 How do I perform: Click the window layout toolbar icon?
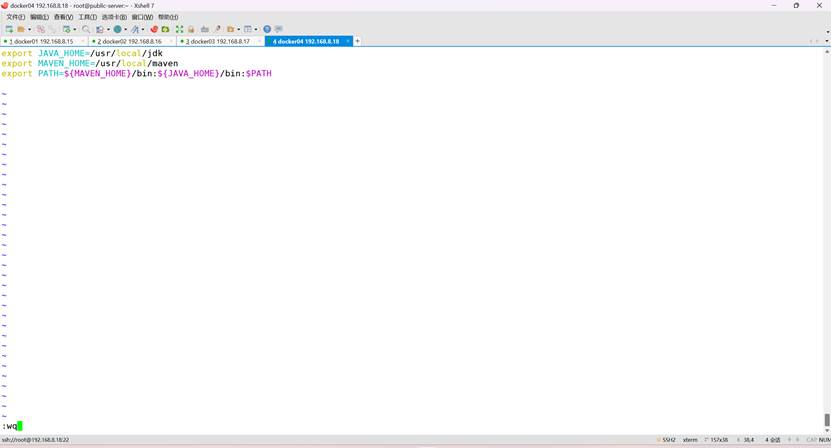coord(247,29)
